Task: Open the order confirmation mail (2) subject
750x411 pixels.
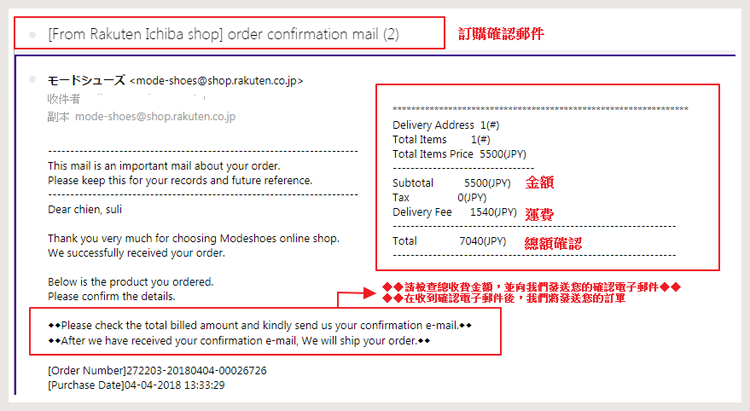Action: [223, 34]
